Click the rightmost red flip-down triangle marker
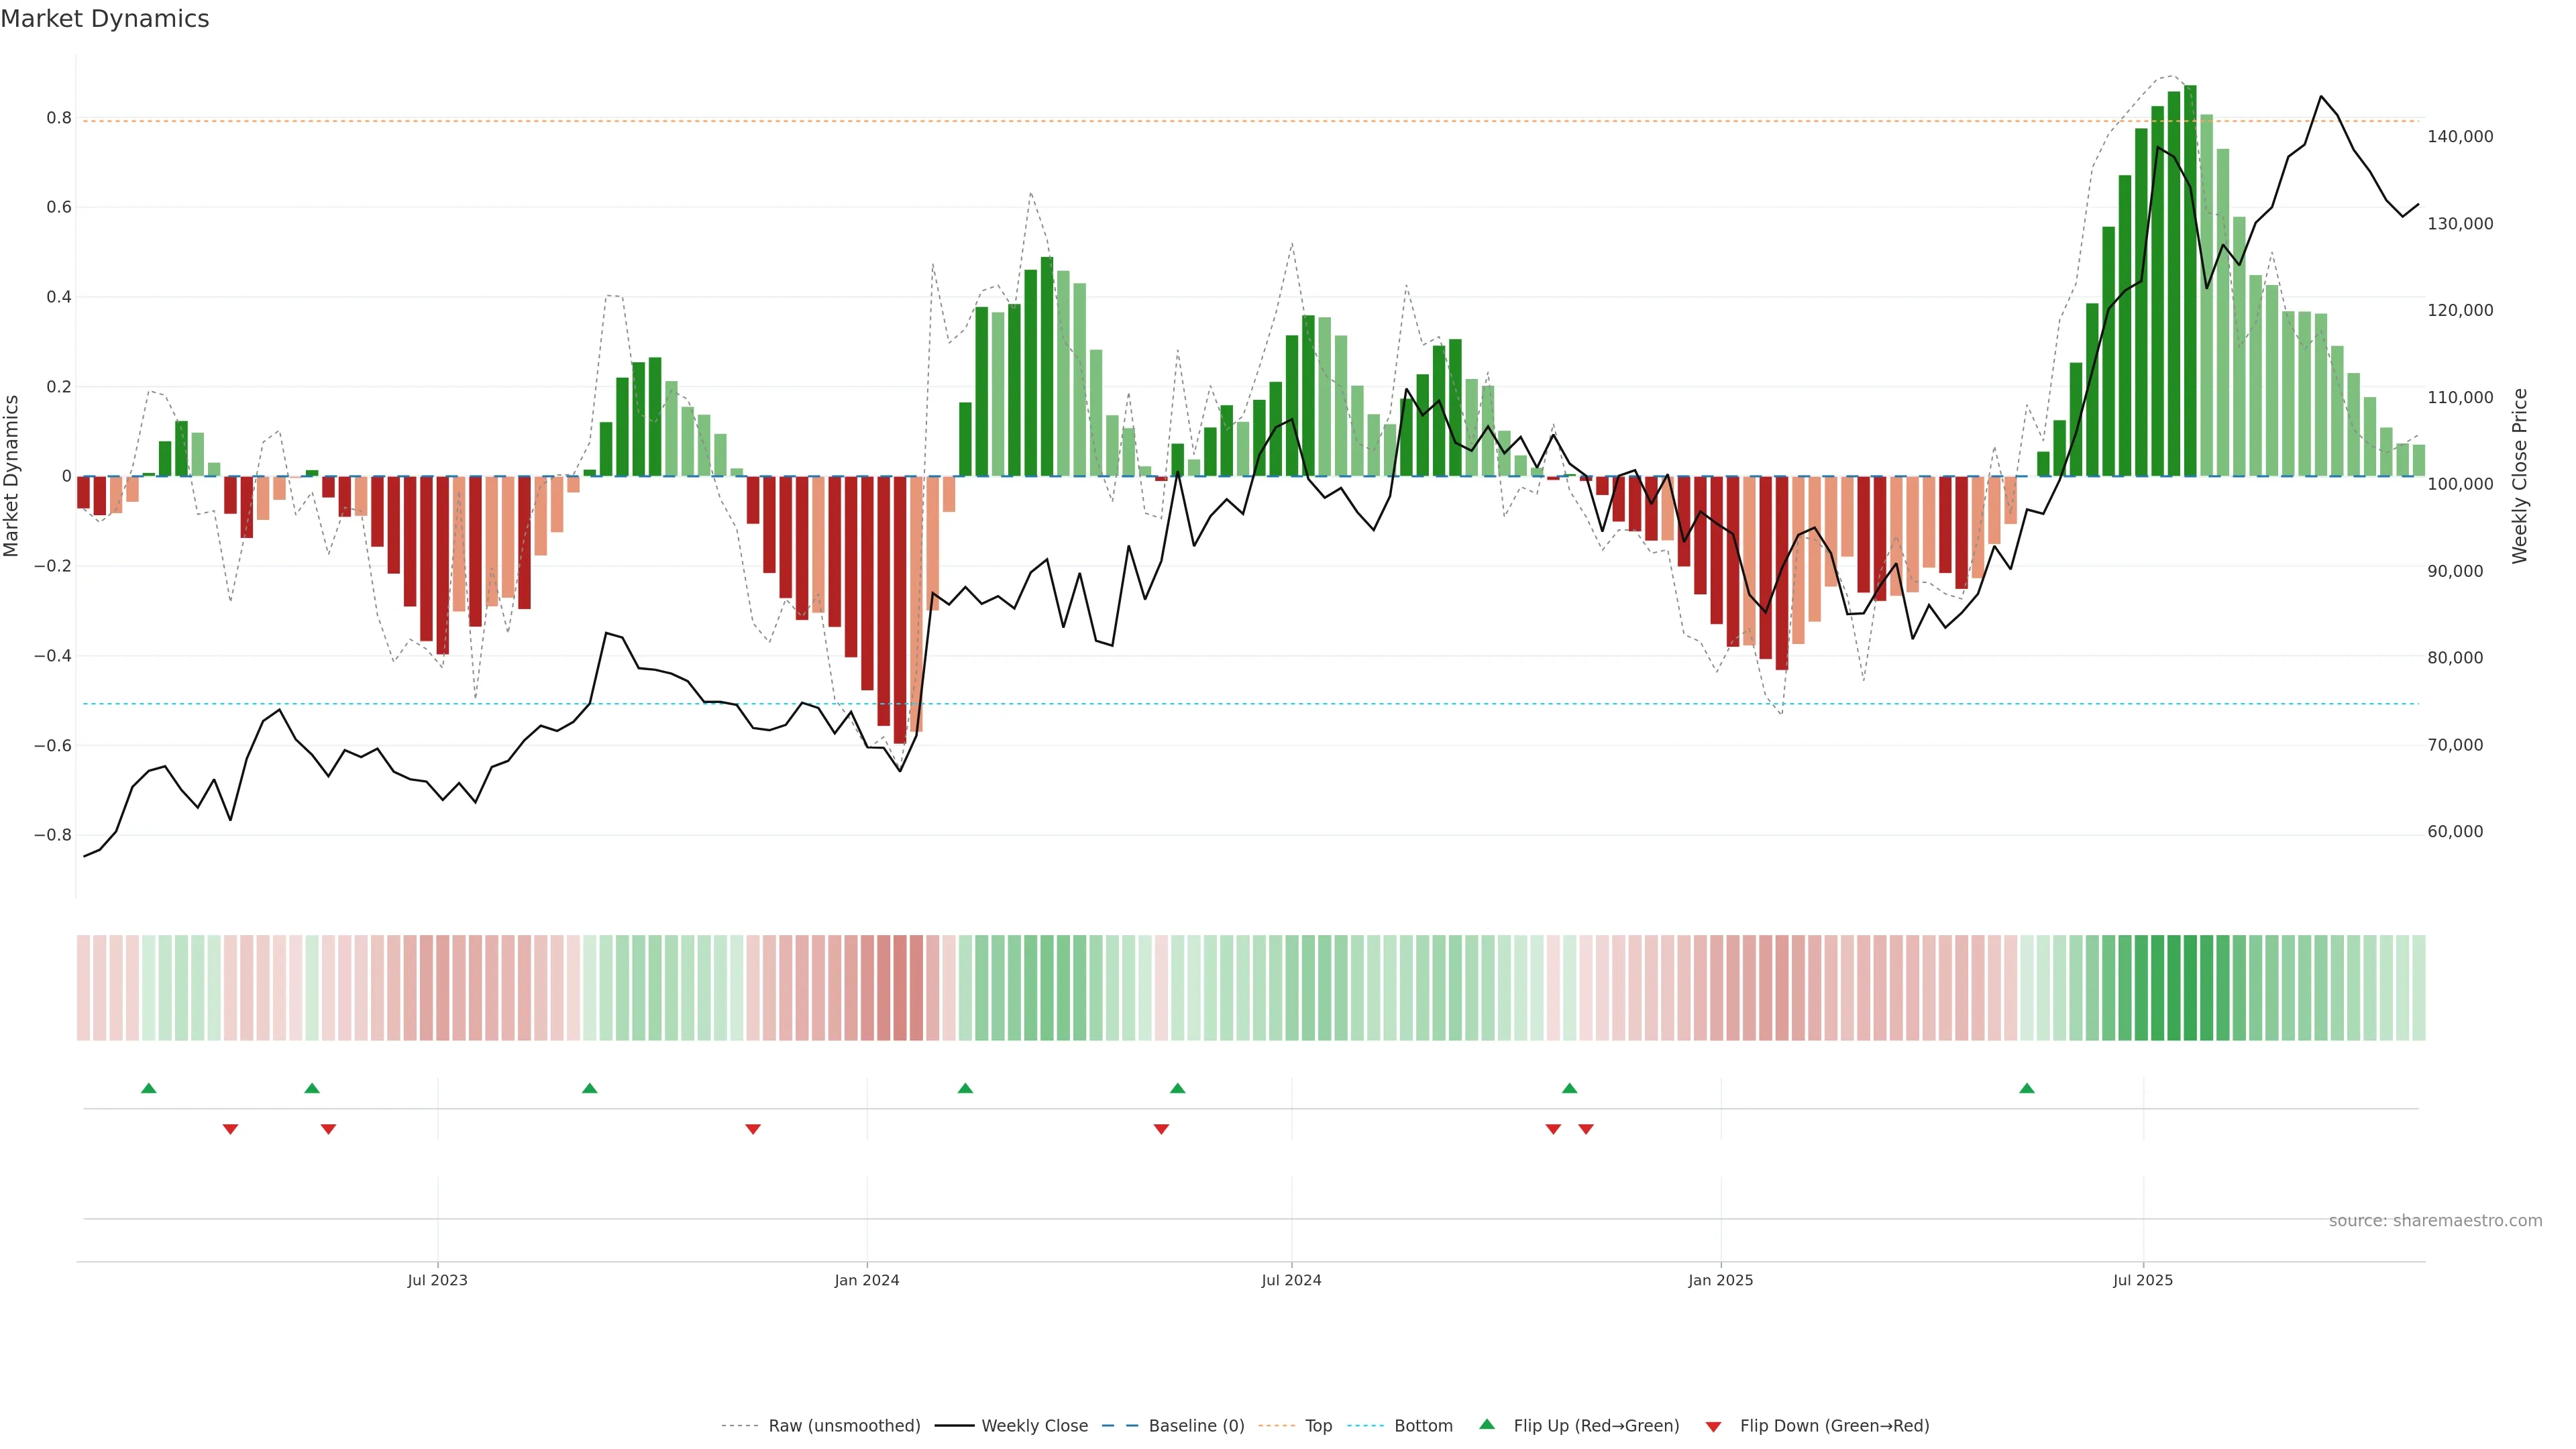Image resolution: width=2576 pixels, height=1449 pixels. click(1586, 1129)
